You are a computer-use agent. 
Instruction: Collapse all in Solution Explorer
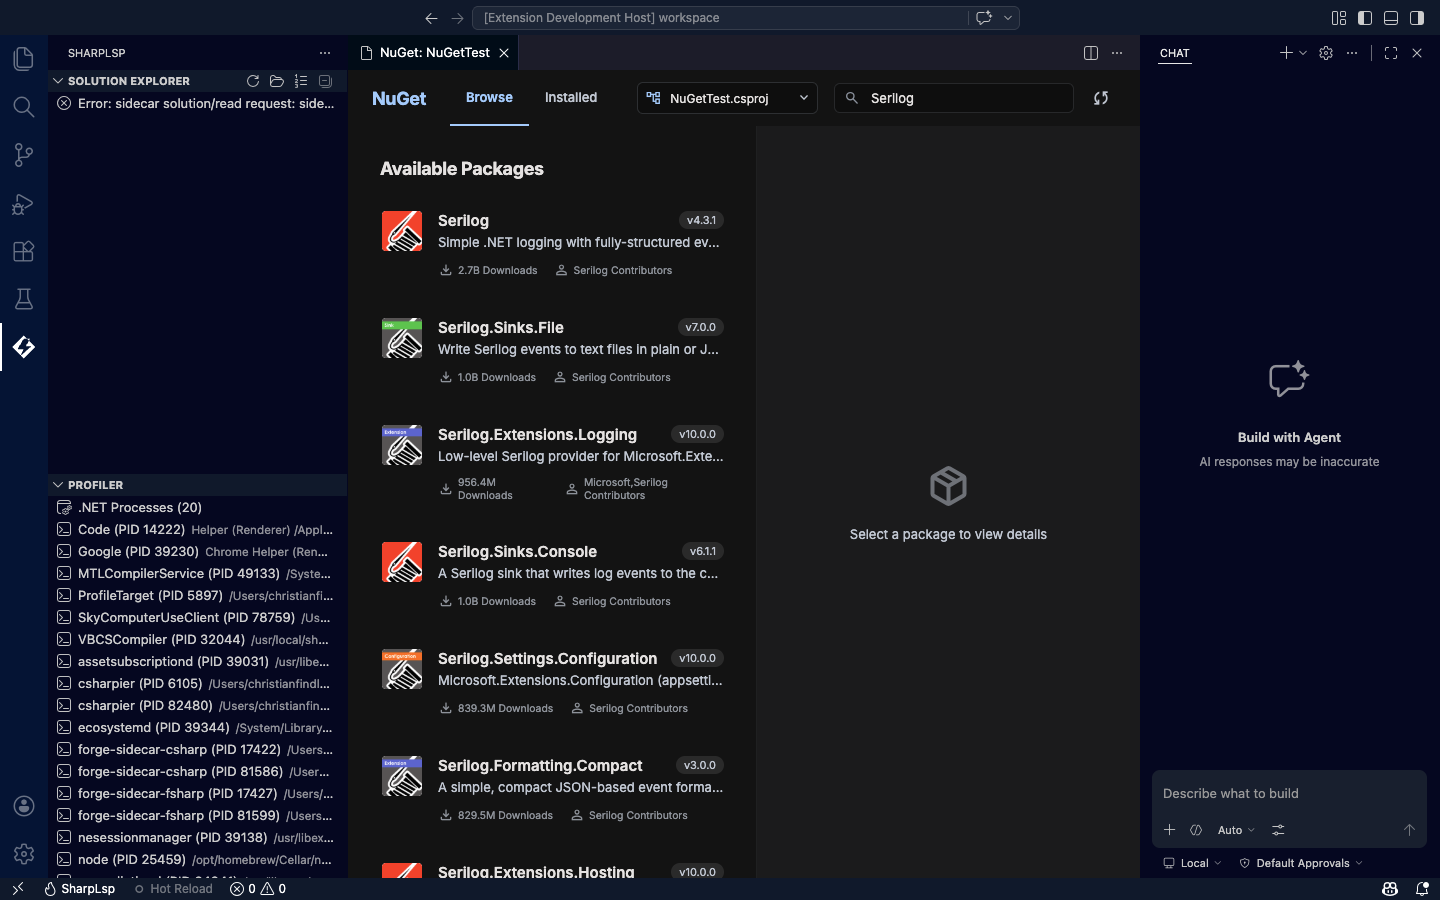tap(325, 81)
